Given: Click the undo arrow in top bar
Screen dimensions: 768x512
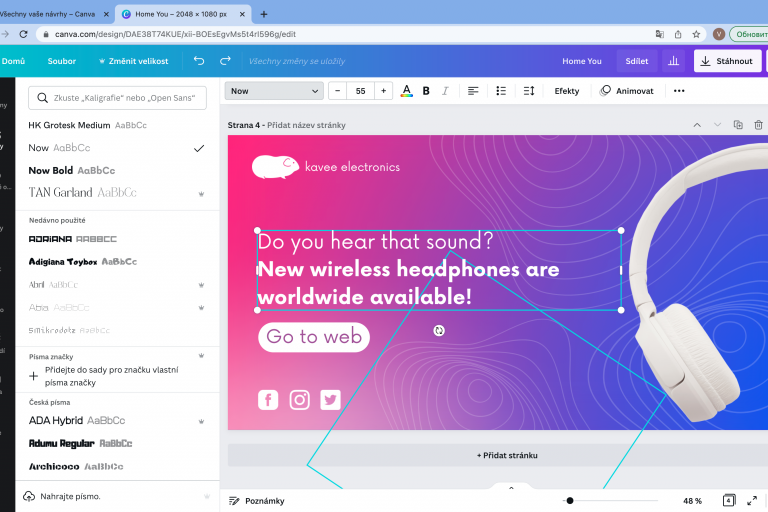Looking at the screenshot, I should coord(199,61).
